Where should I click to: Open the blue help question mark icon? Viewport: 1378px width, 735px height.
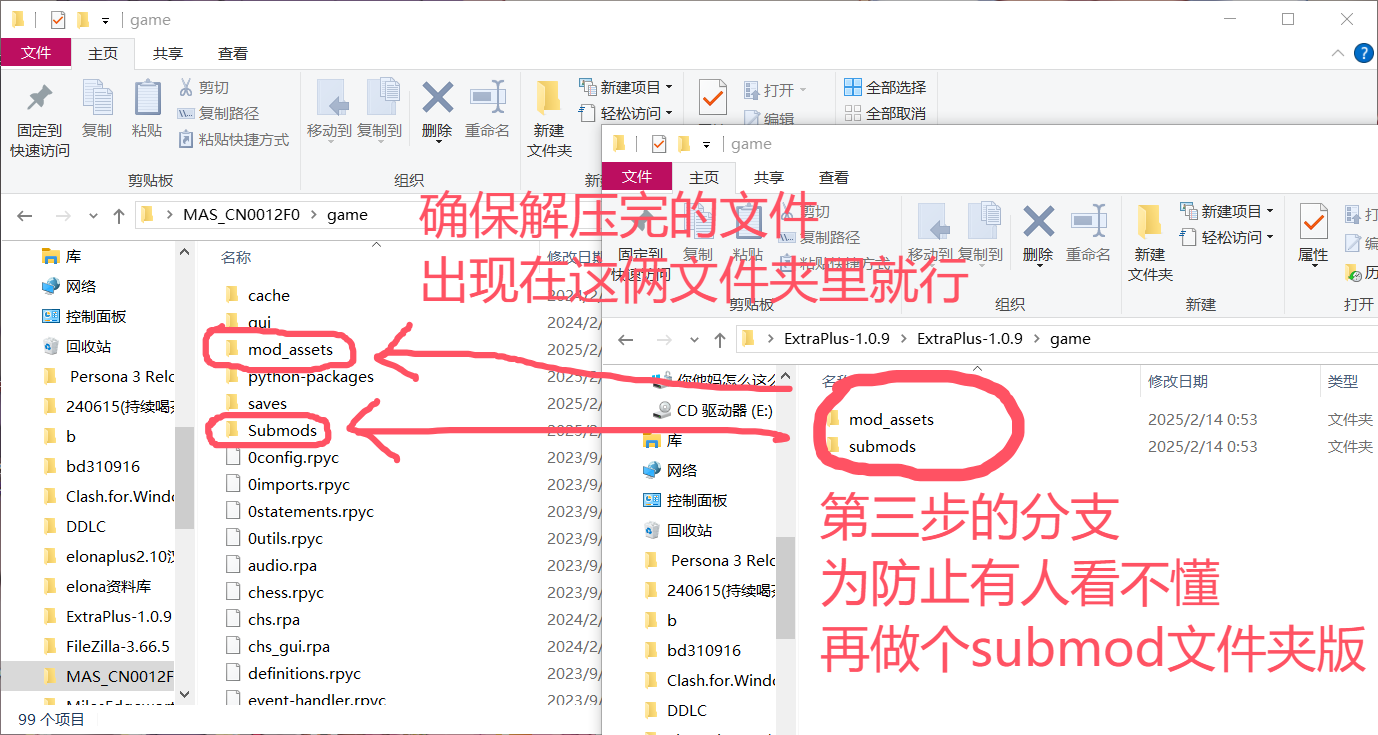[1363, 53]
